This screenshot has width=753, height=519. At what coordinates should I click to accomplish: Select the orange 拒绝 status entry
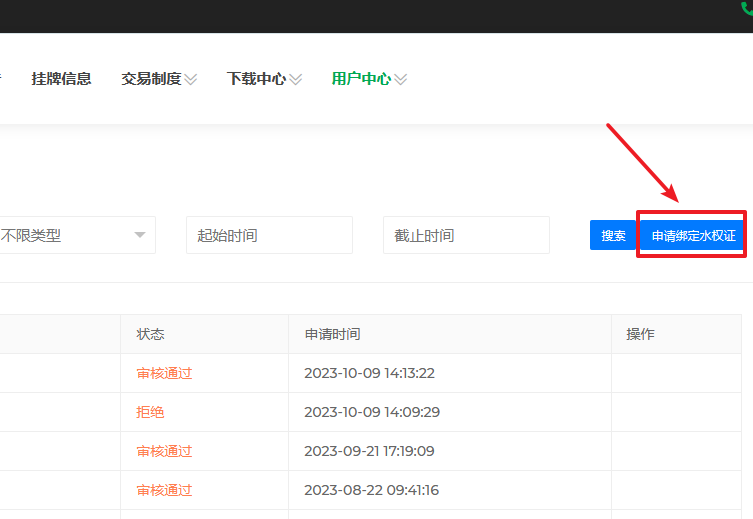(x=151, y=412)
